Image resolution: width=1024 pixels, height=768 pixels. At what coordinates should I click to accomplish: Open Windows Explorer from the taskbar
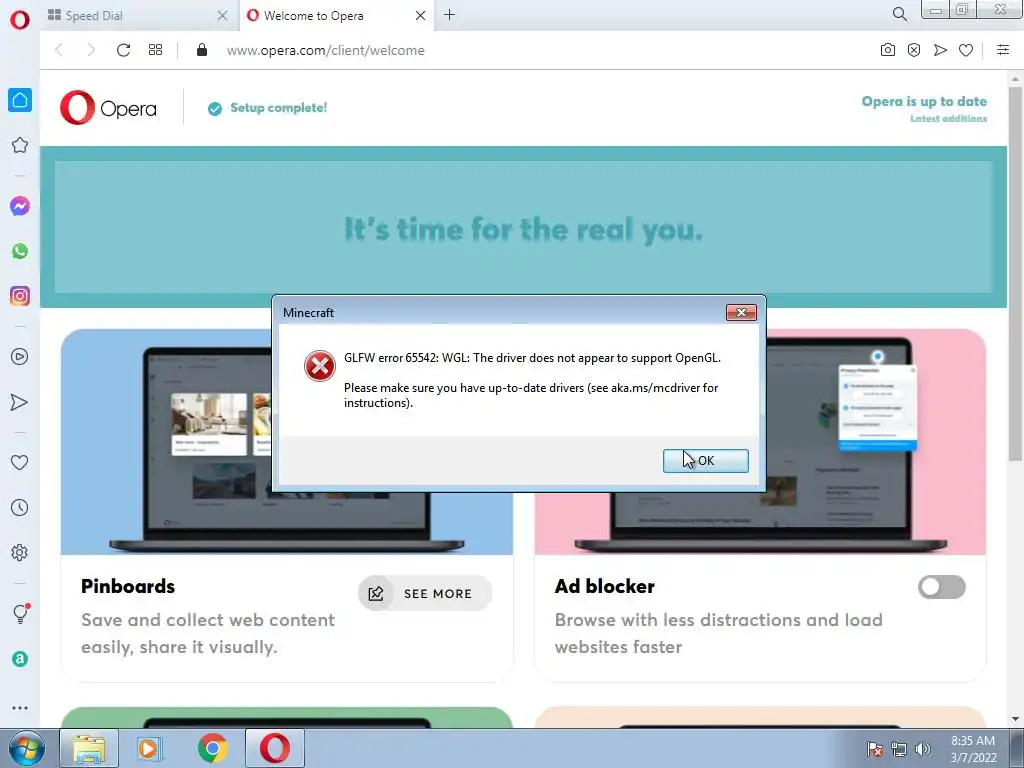89,748
